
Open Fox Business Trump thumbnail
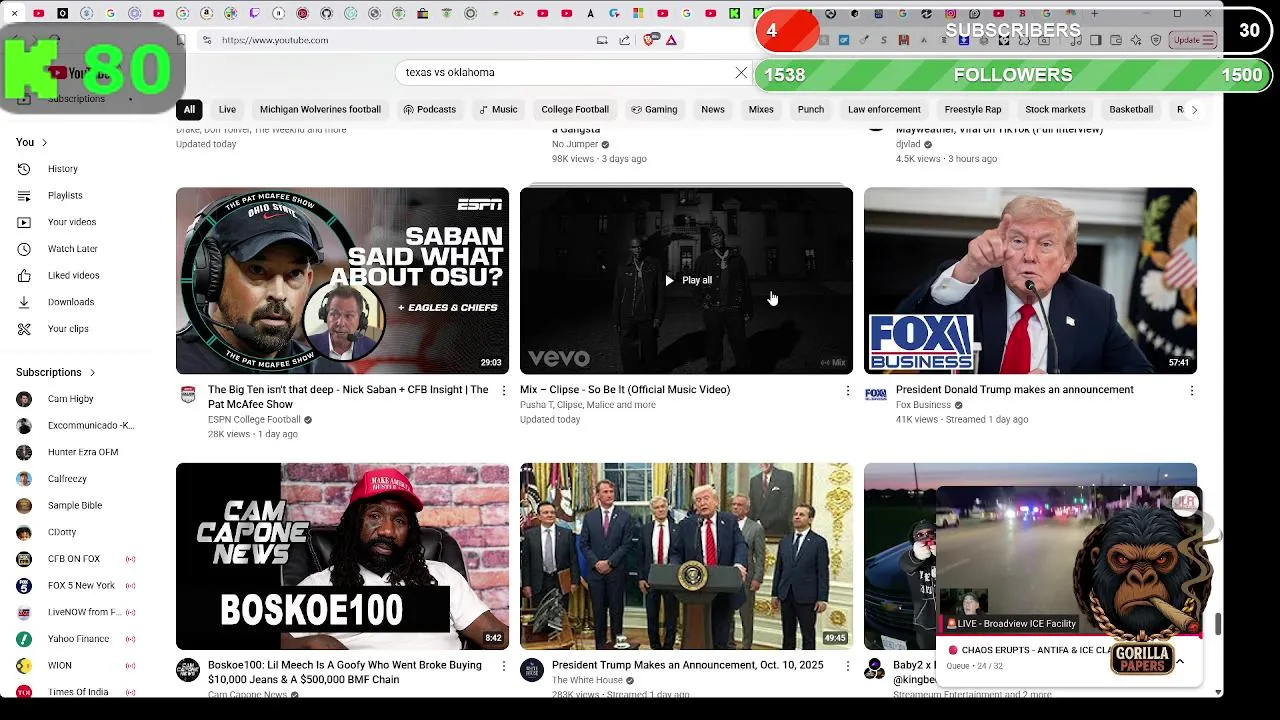[1030, 281]
